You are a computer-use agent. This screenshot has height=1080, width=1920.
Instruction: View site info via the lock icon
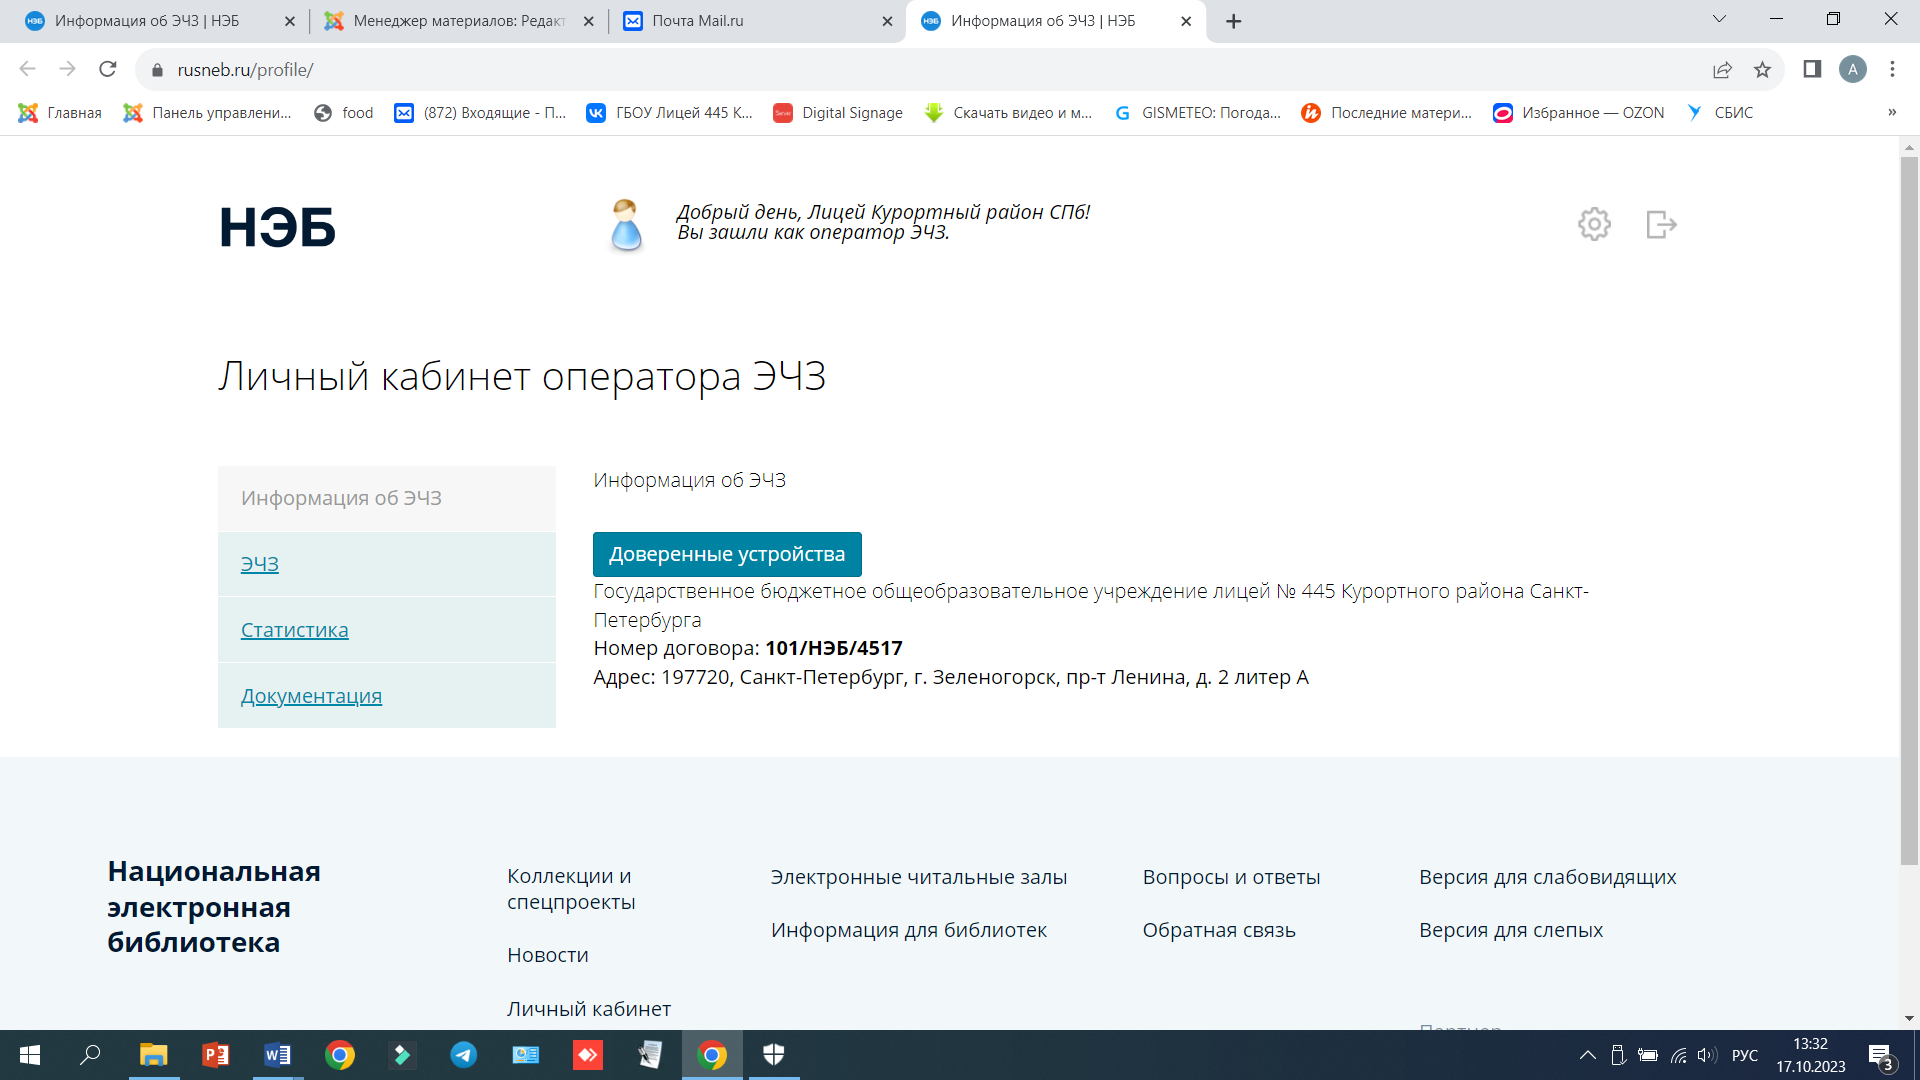[x=157, y=70]
